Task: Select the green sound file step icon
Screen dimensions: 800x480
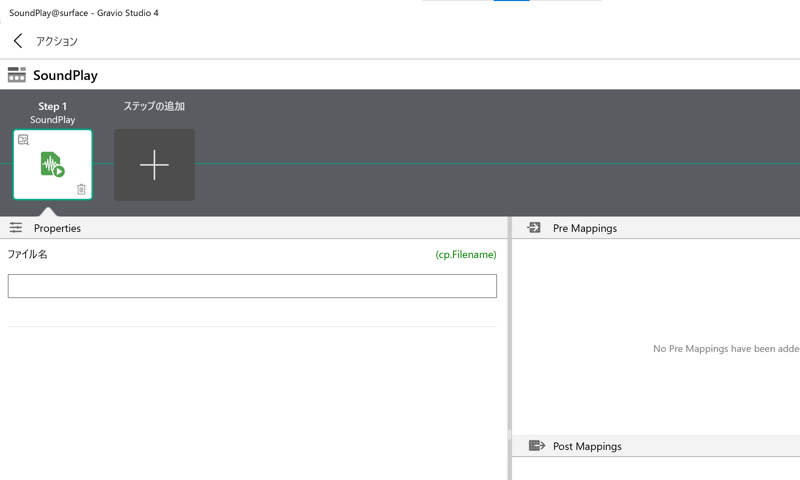Action: (x=52, y=164)
